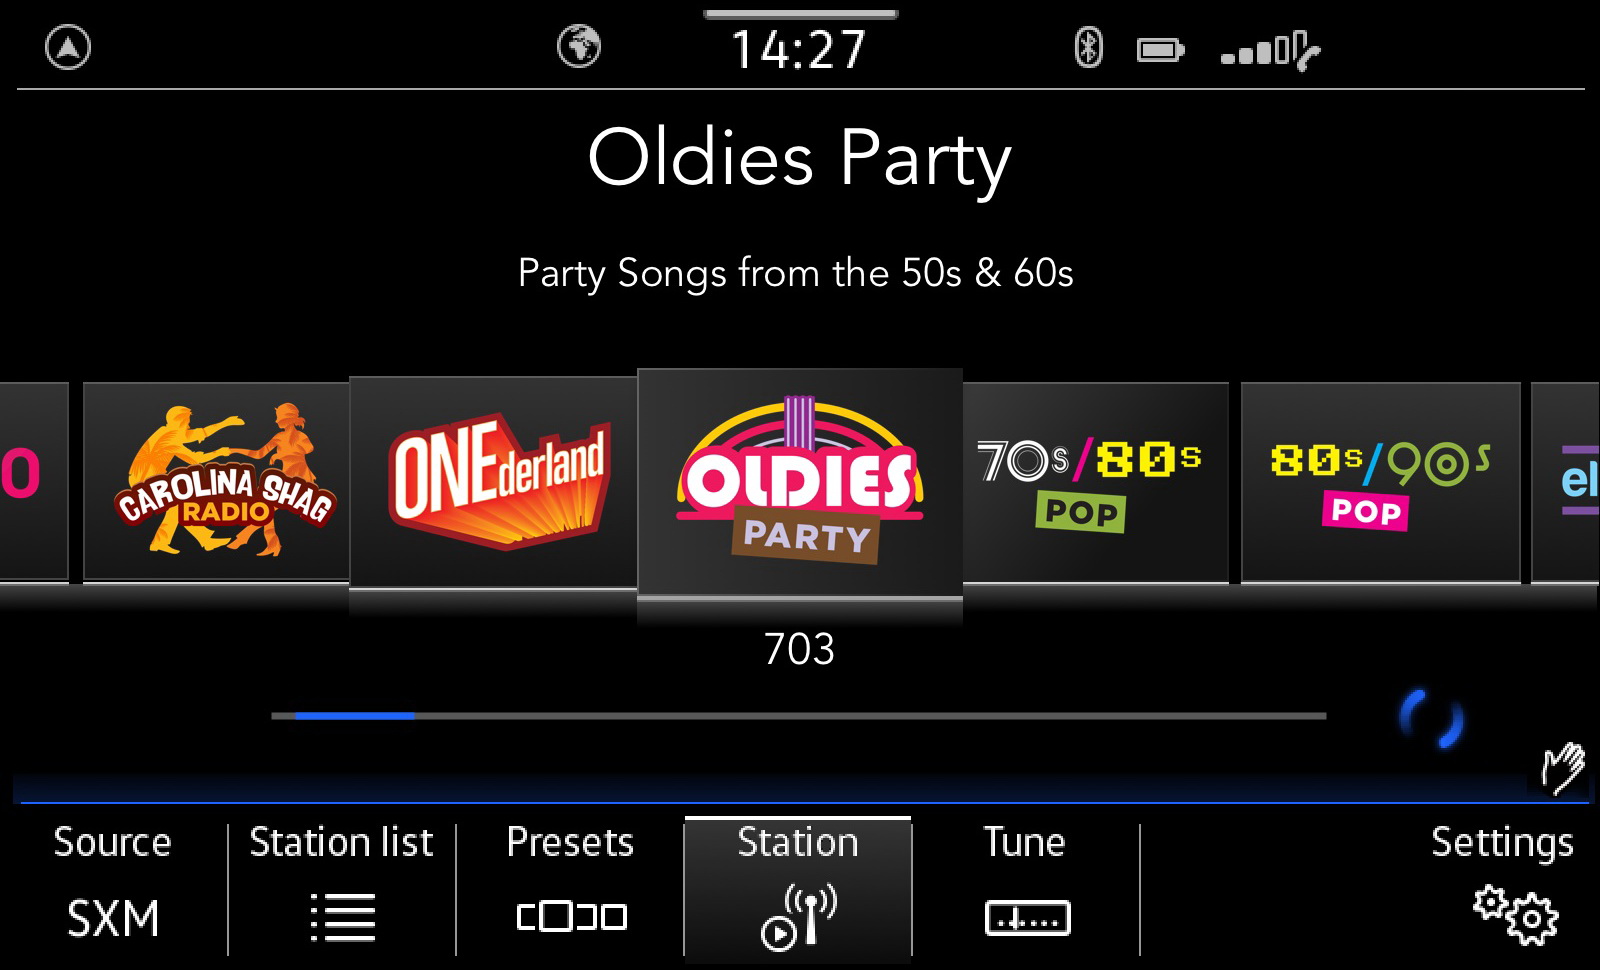Tap the 14:27 clock display
1600x970 pixels.
tap(799, 50)
